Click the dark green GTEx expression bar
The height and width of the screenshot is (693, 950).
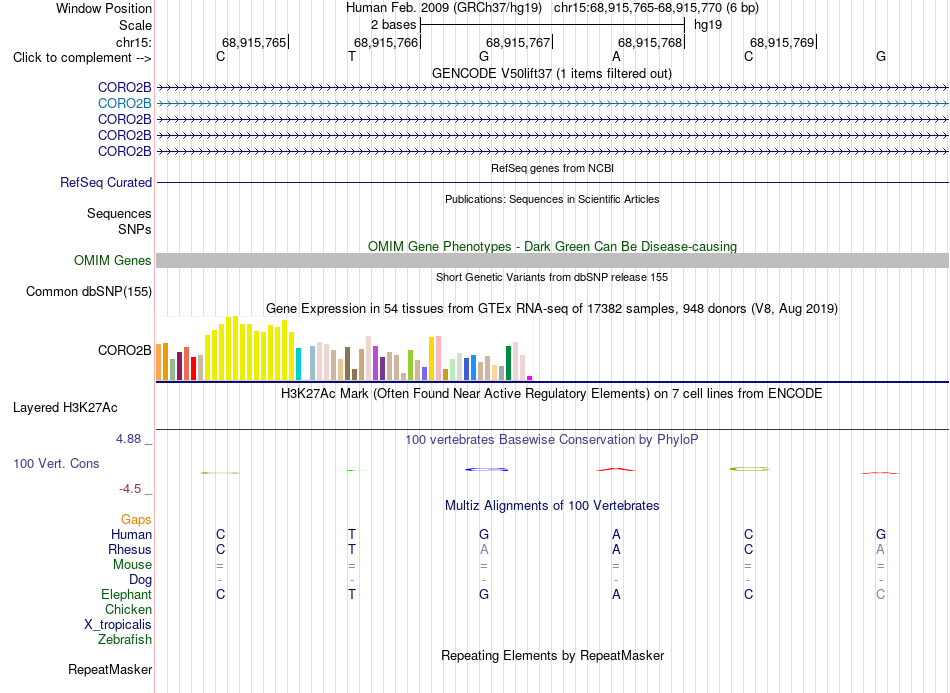click(508, 363)
